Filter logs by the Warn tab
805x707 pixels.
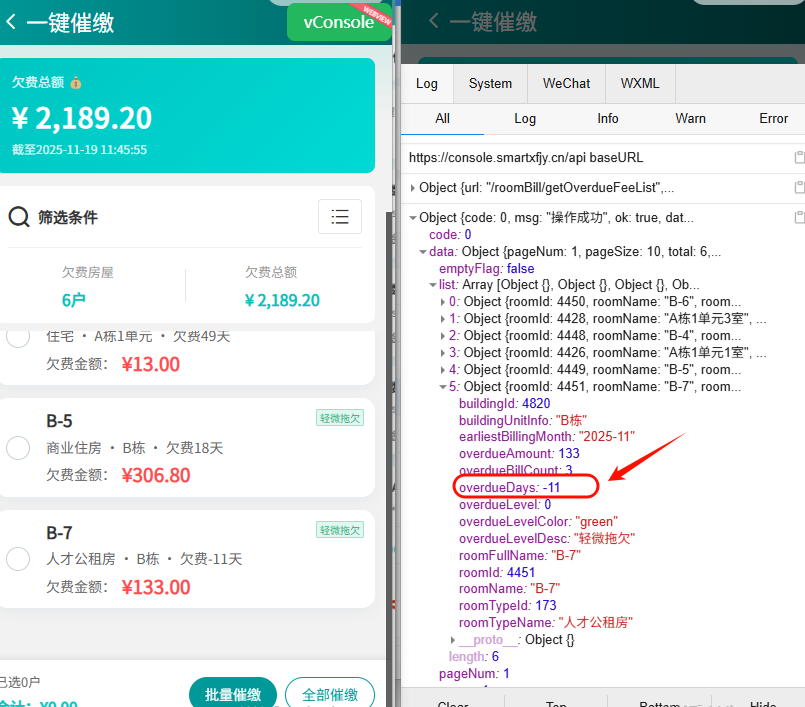point(690,118)
